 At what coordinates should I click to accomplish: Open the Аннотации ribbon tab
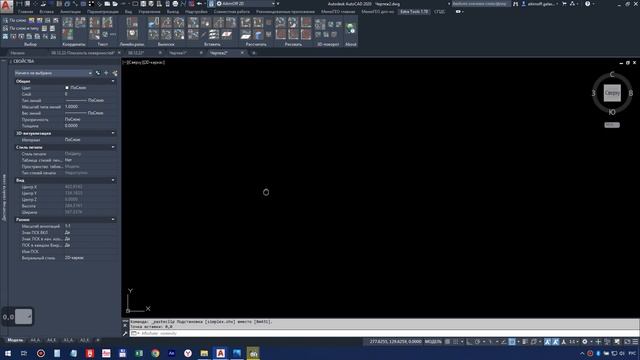pyautogui.click(x=71, y=12)
